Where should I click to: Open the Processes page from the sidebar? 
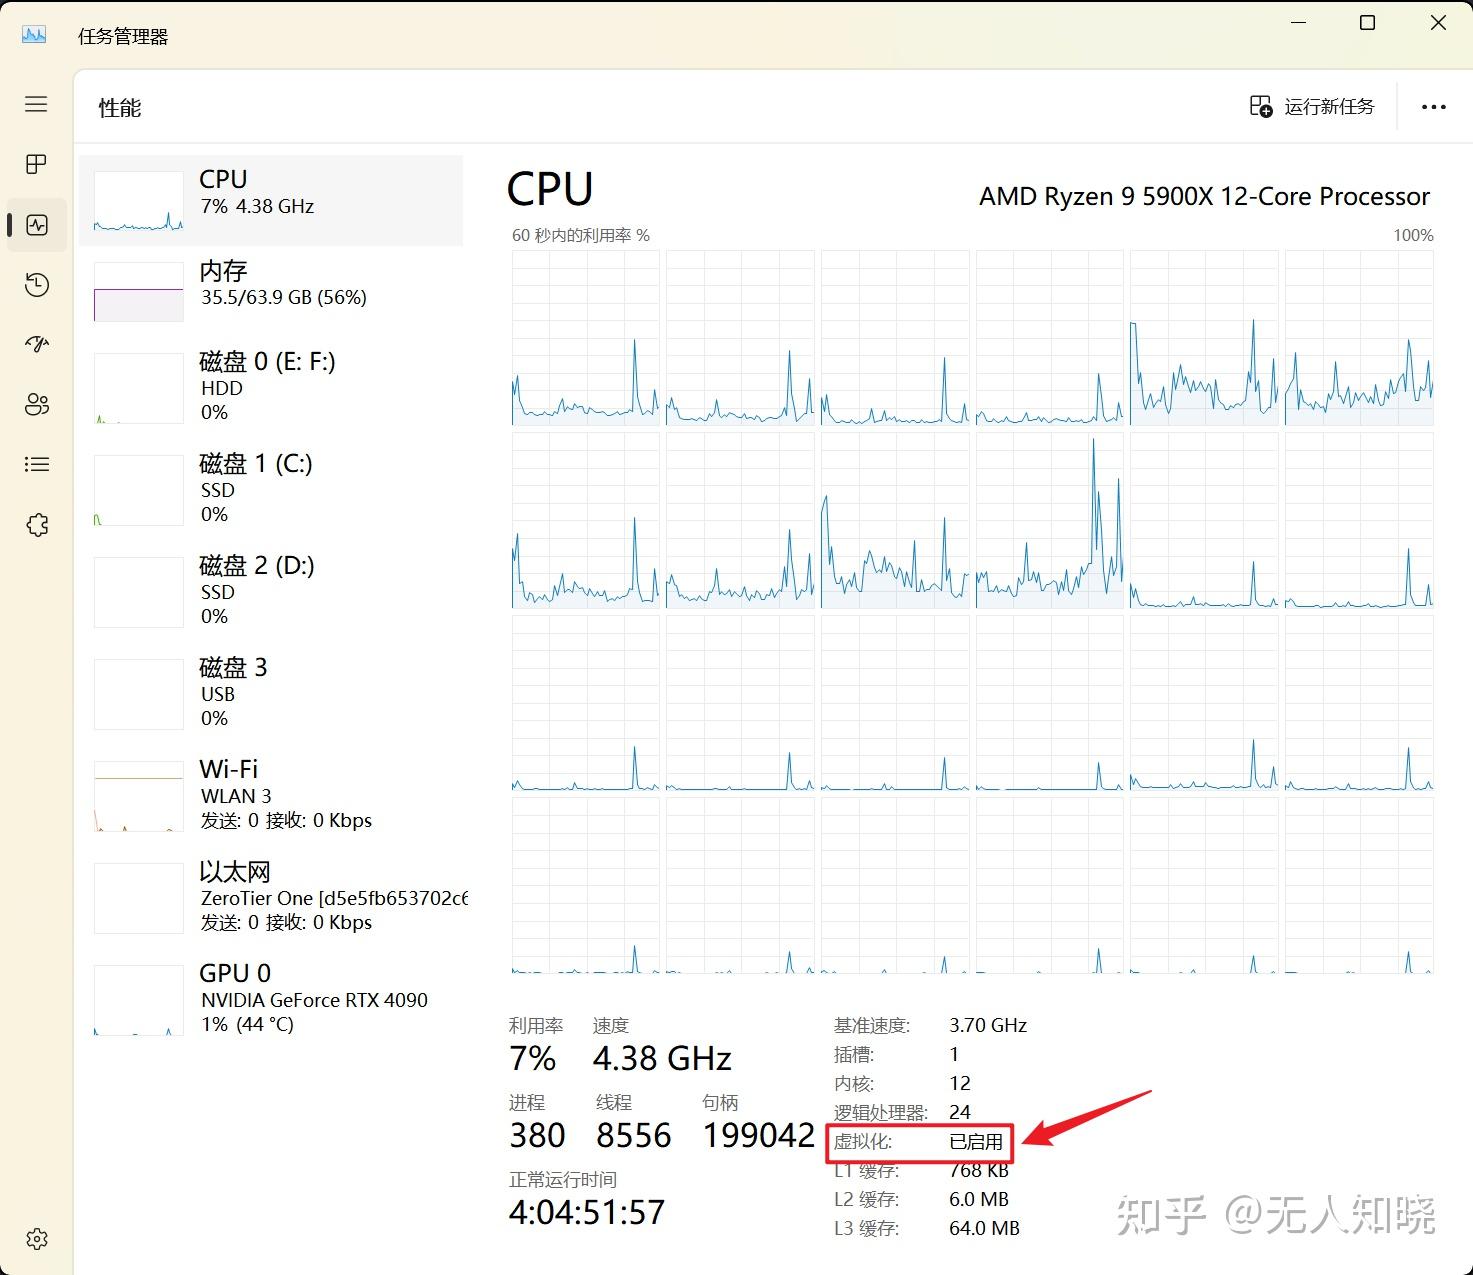(x=36, y=164)
